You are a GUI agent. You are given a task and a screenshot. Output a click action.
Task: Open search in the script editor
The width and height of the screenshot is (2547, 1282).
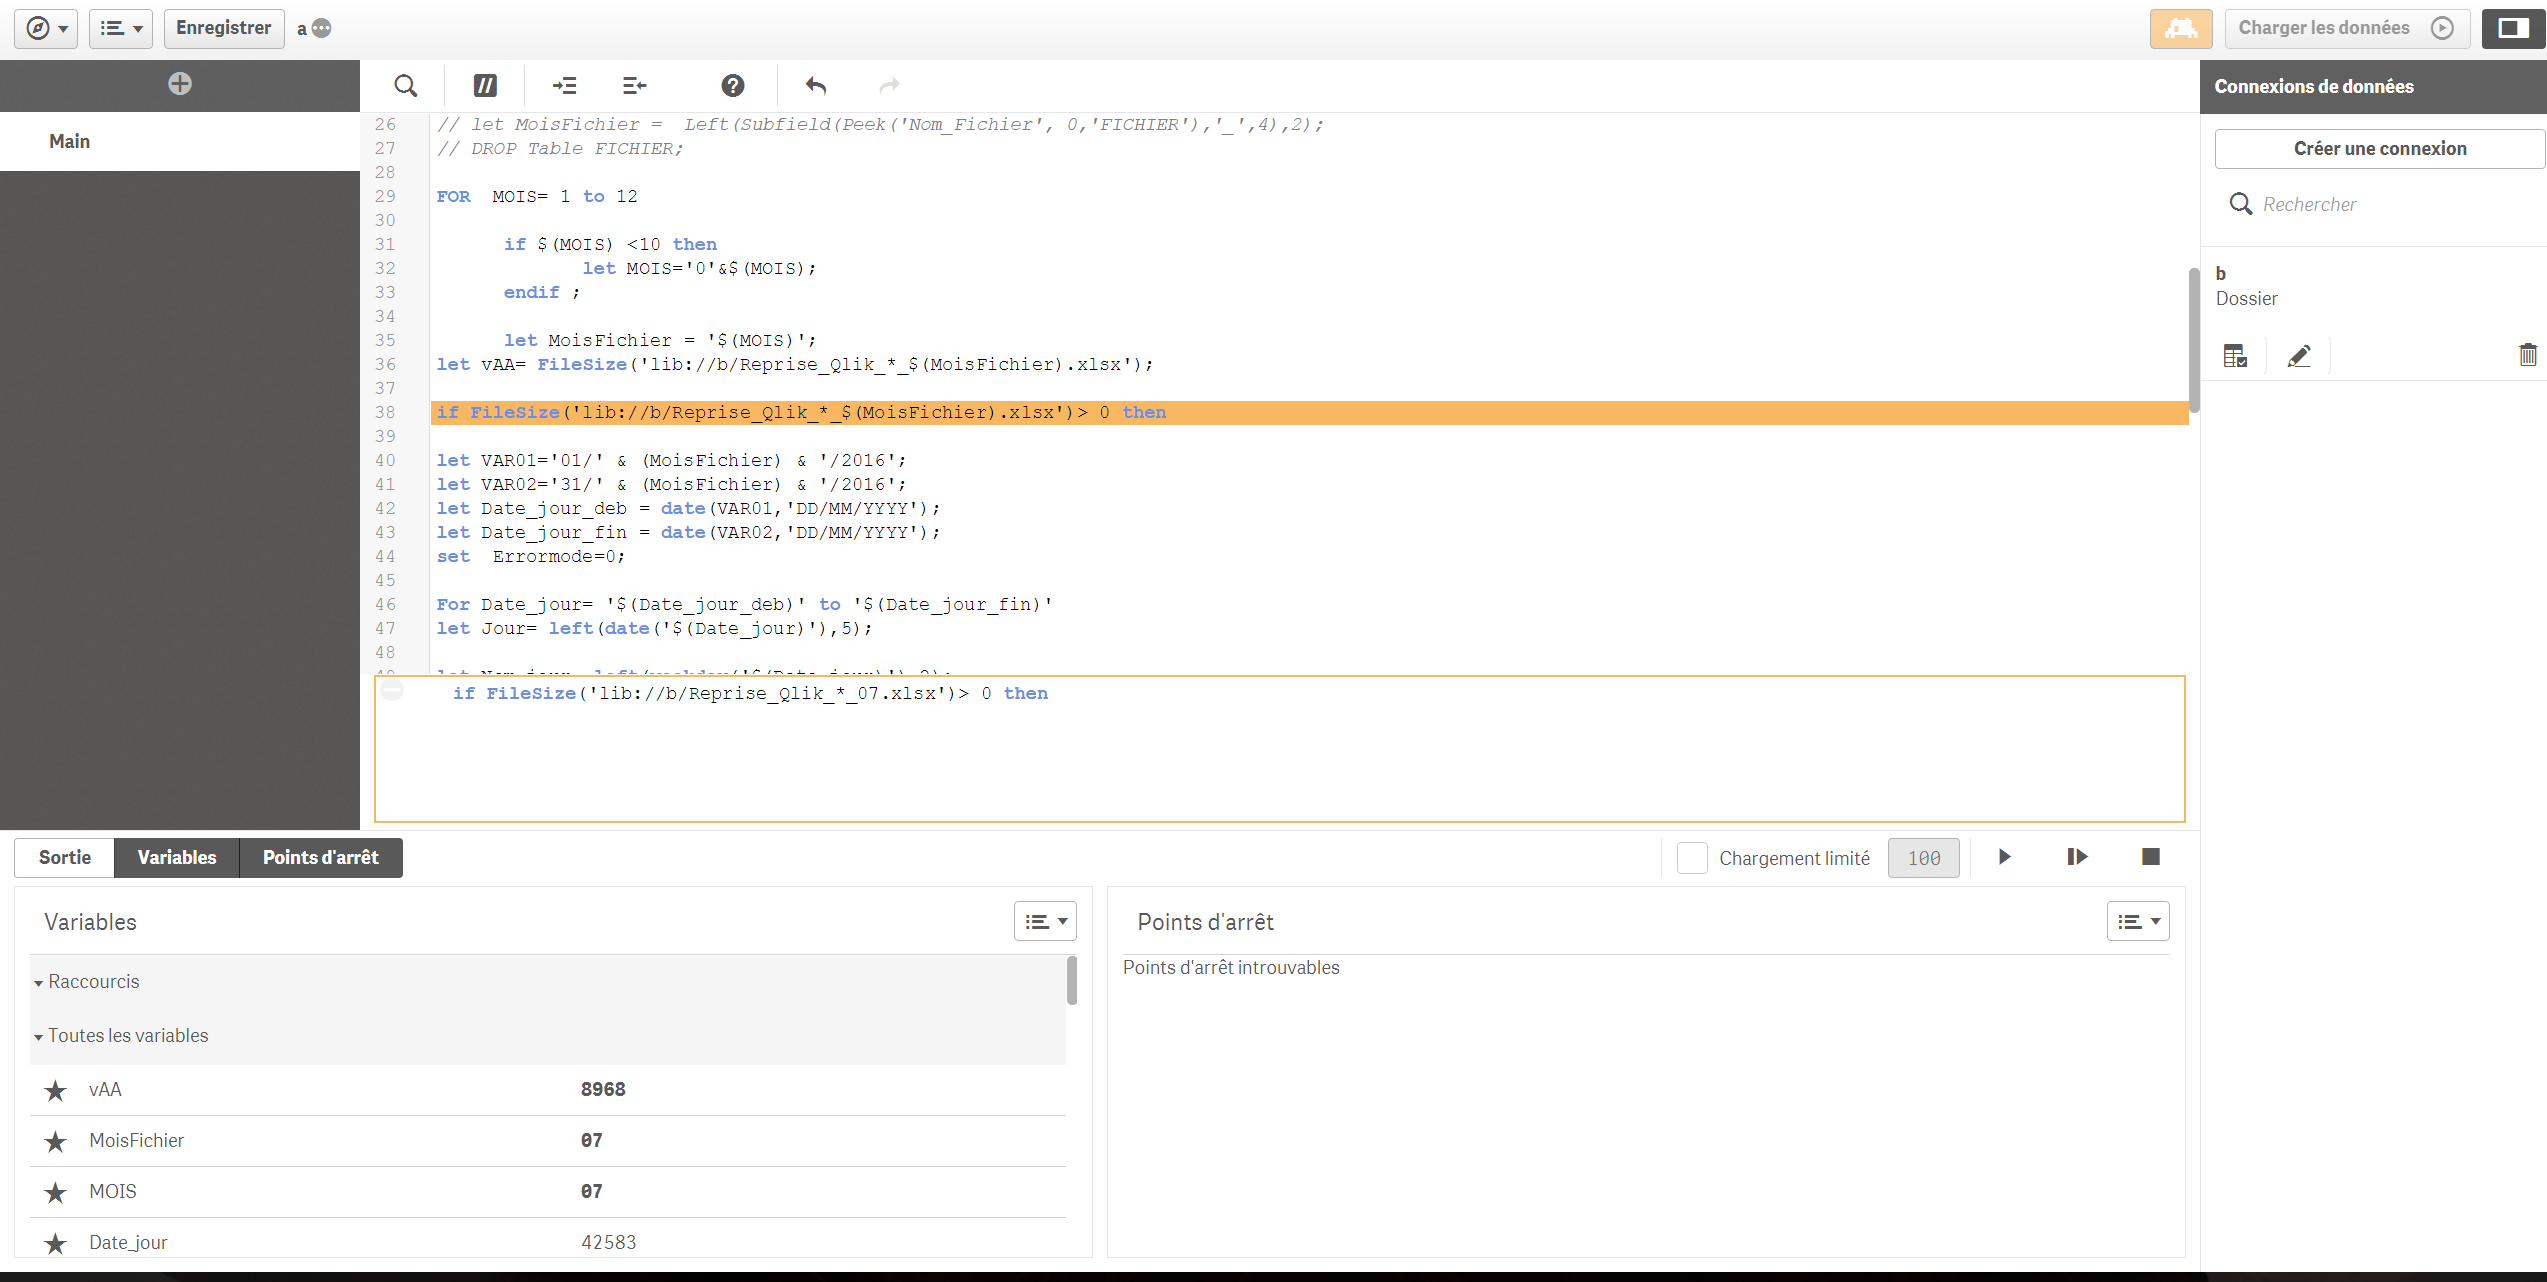pos(405,86)
